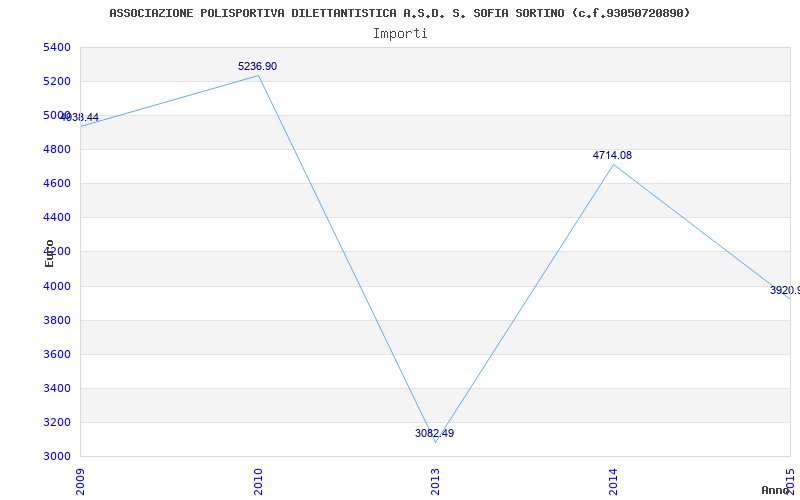Click the 3800 y-axis tick label
The height and width of the screenshot is (500, 800).
tap(57, 320)
